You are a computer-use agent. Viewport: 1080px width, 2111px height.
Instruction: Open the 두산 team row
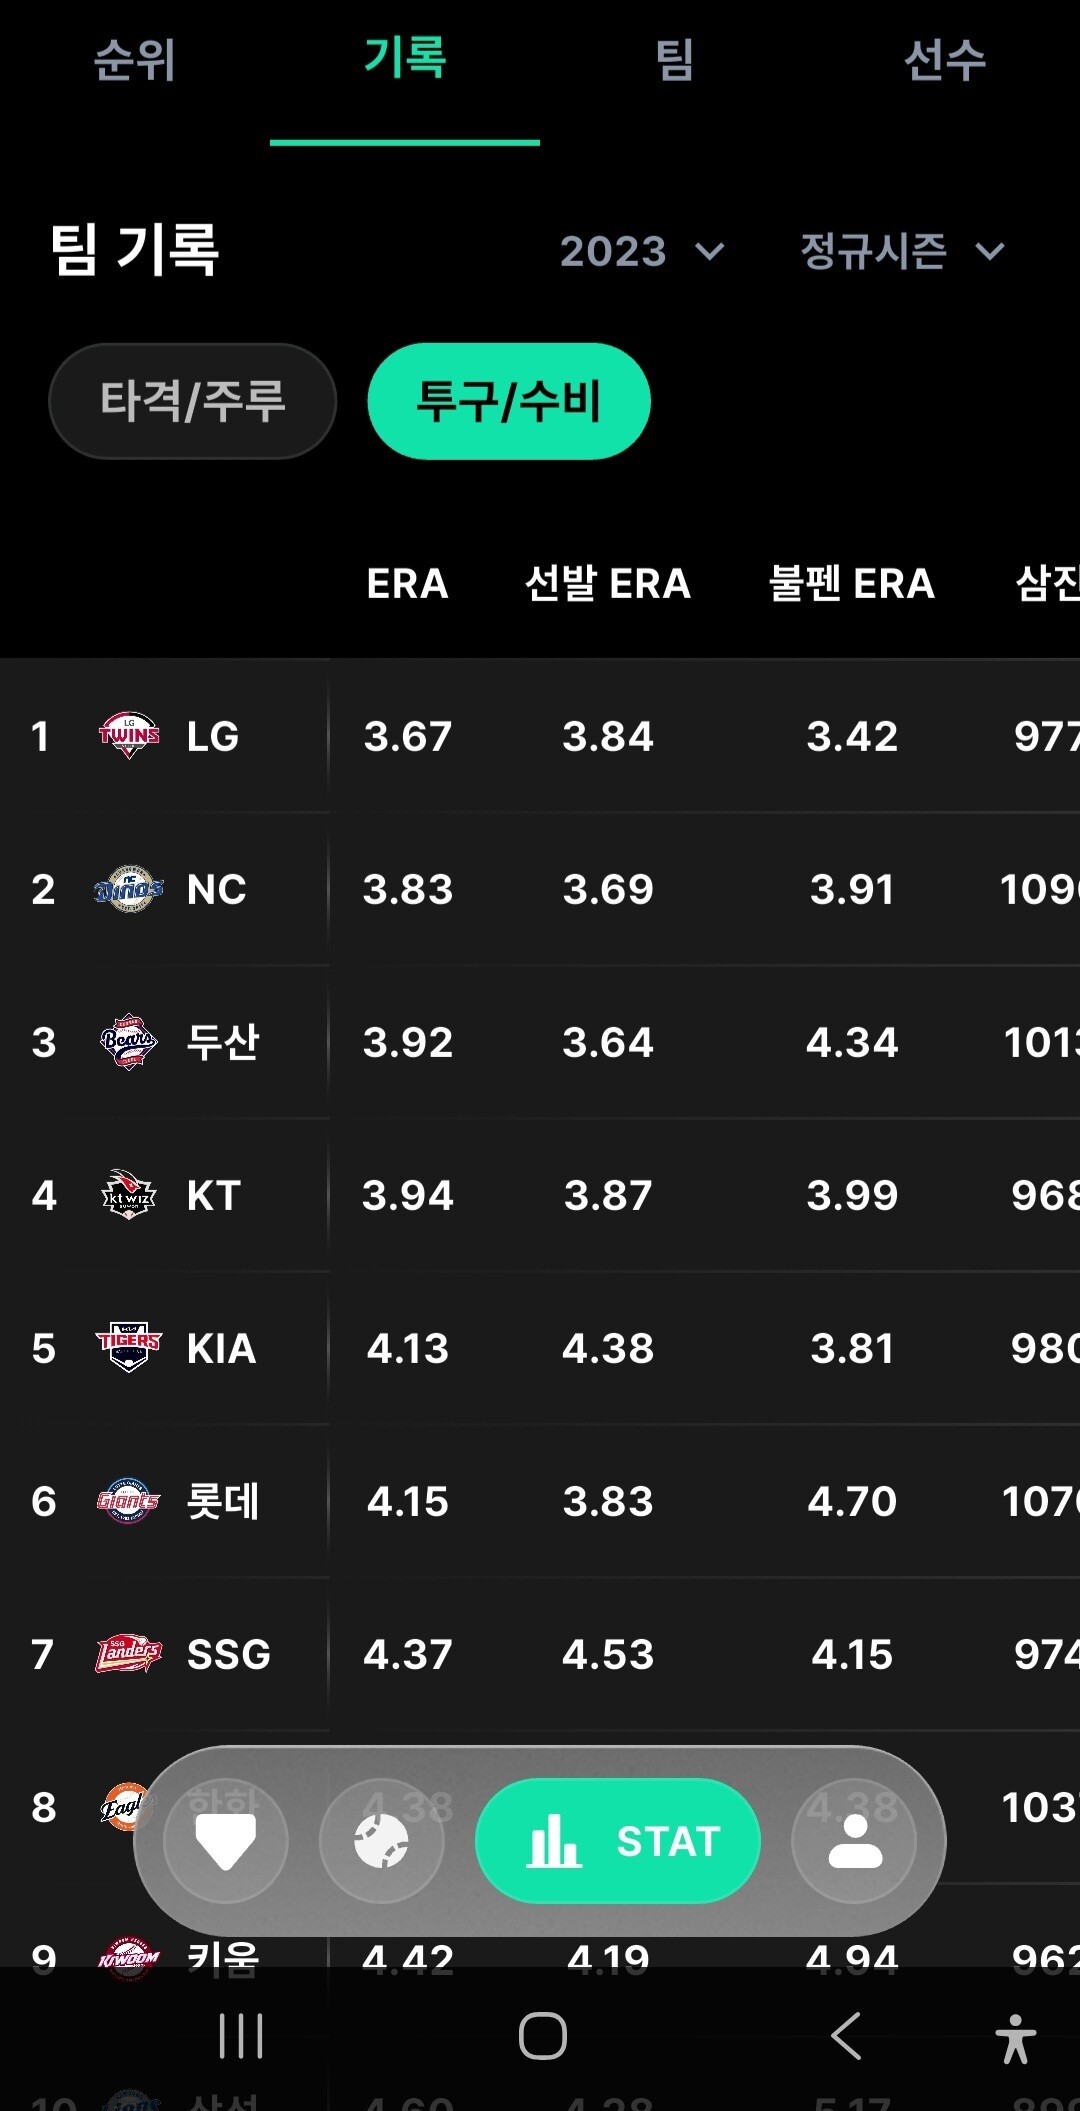pyautogui.click(x=540, y=1042)
